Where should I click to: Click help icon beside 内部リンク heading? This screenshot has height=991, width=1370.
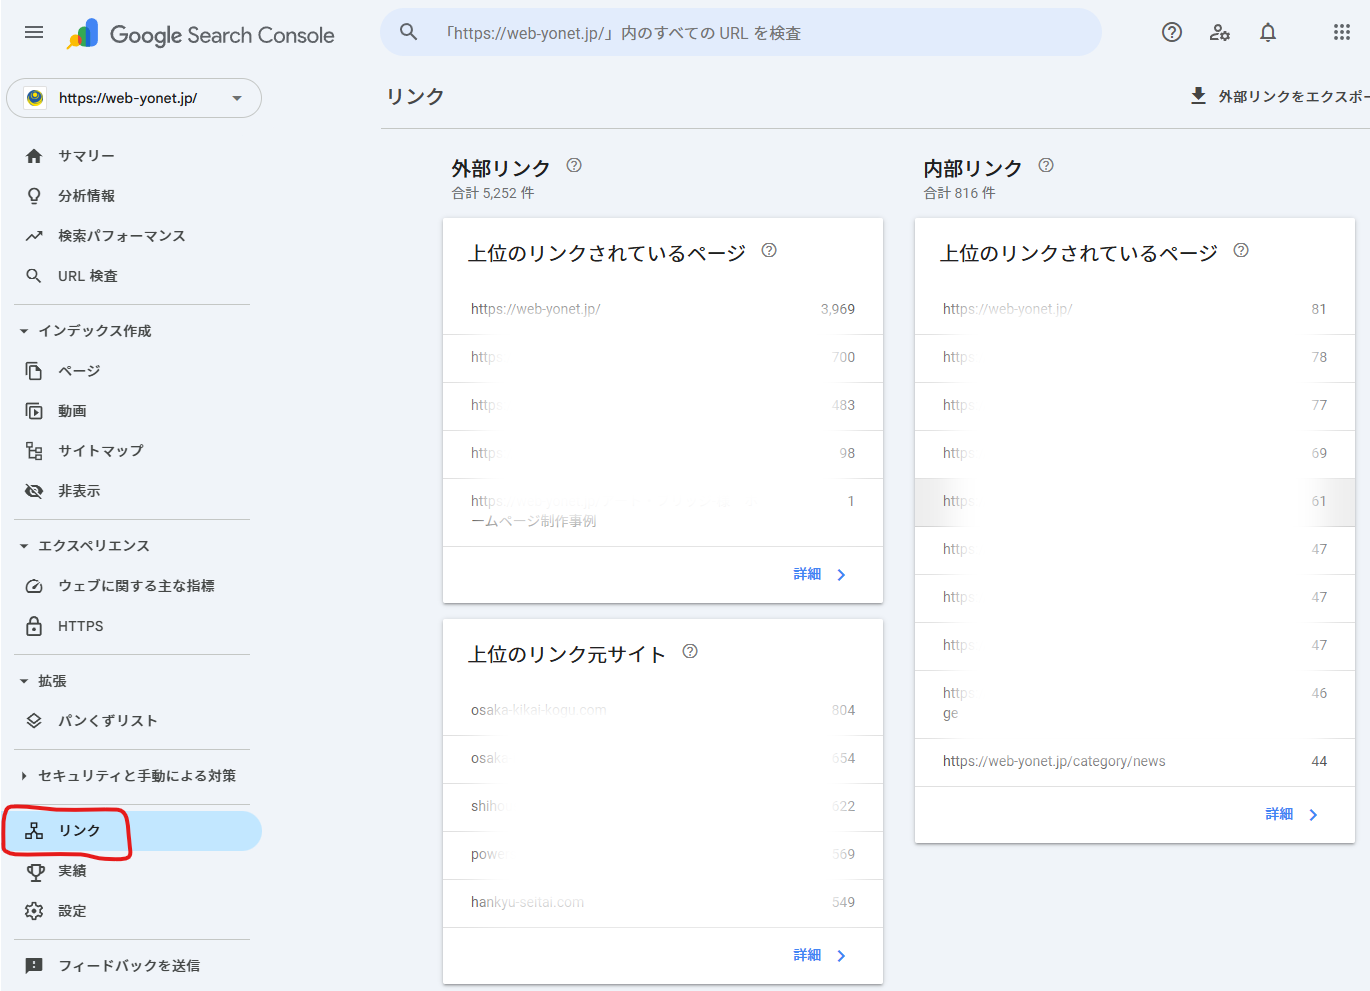[x=1046, y=166]
